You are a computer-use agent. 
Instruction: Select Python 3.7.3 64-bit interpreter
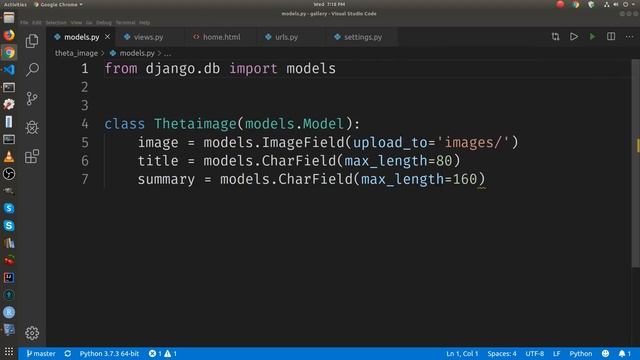[109, 353]
